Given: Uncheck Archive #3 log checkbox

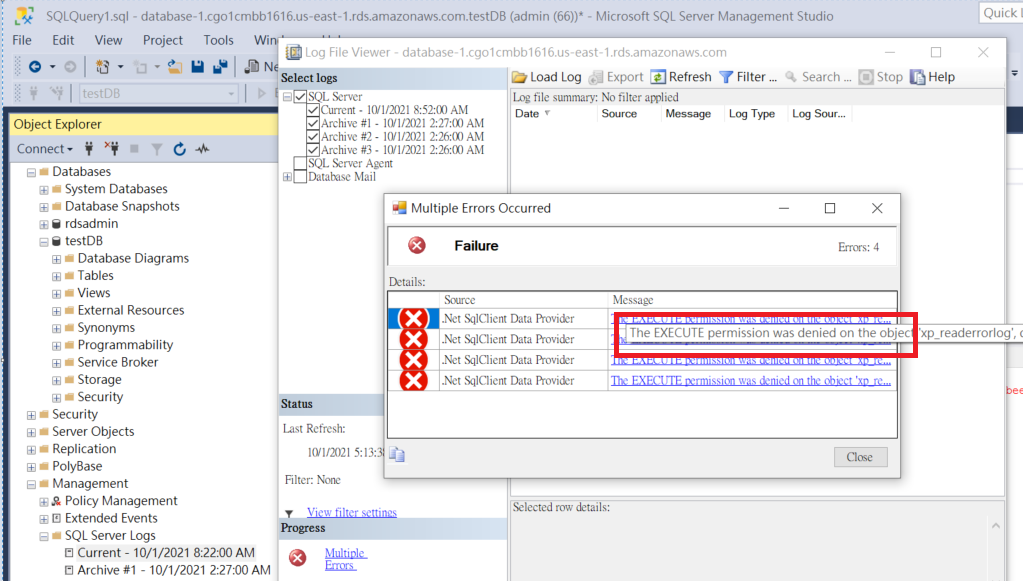Looking at the screenshot, I should (x=313, y=150).
